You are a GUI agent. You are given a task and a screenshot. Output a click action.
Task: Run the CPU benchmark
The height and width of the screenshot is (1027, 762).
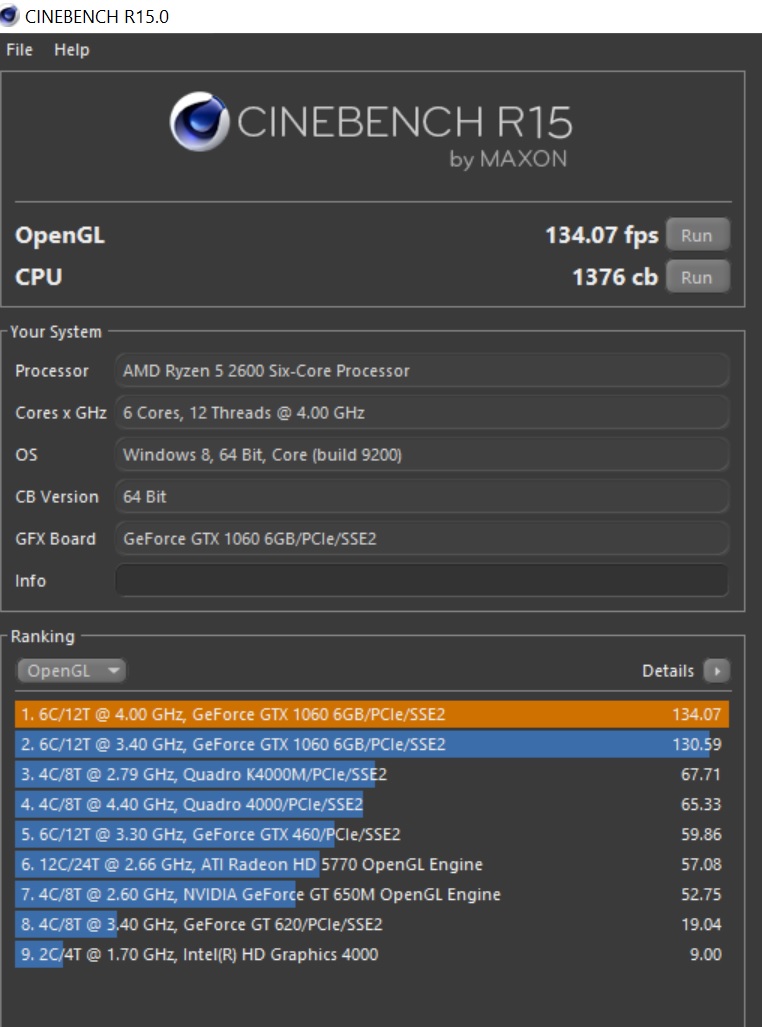point(697,277)
